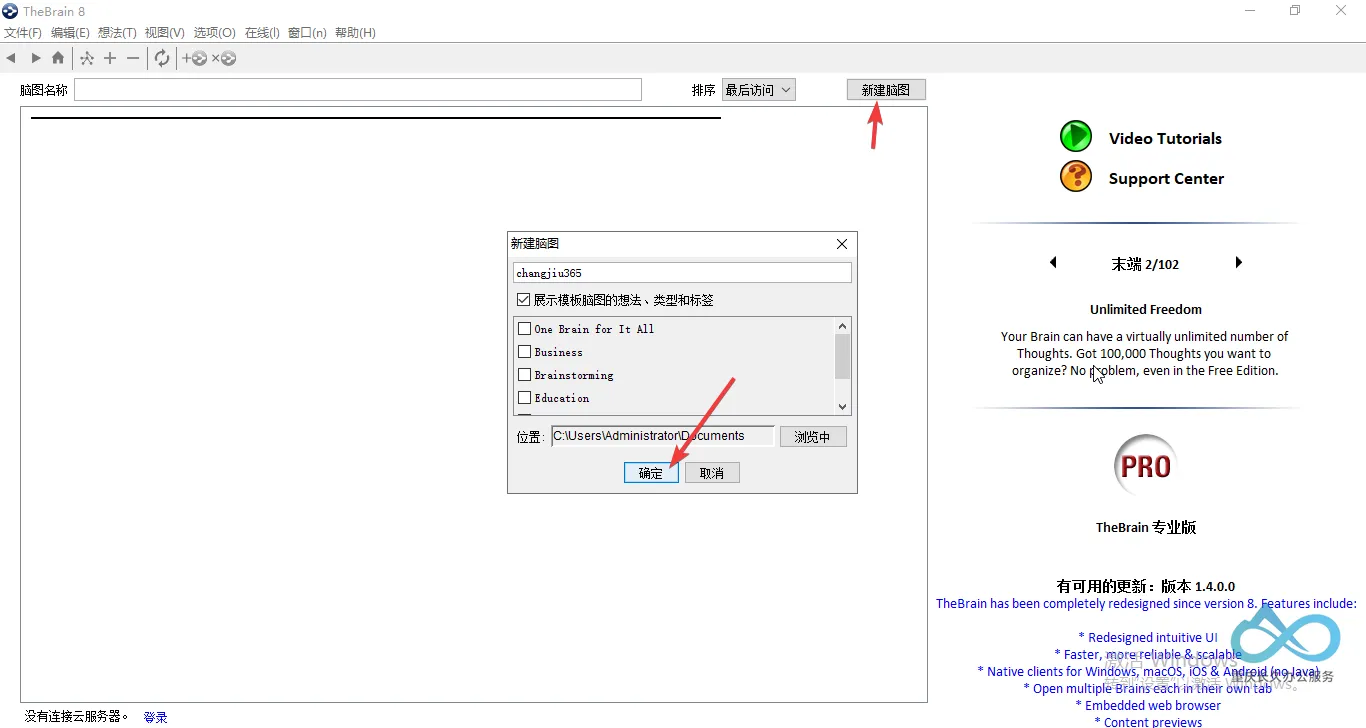The height and width of the screenshot is (728, 1366).
Task: Check the Education template box
Action: (524, 397)
